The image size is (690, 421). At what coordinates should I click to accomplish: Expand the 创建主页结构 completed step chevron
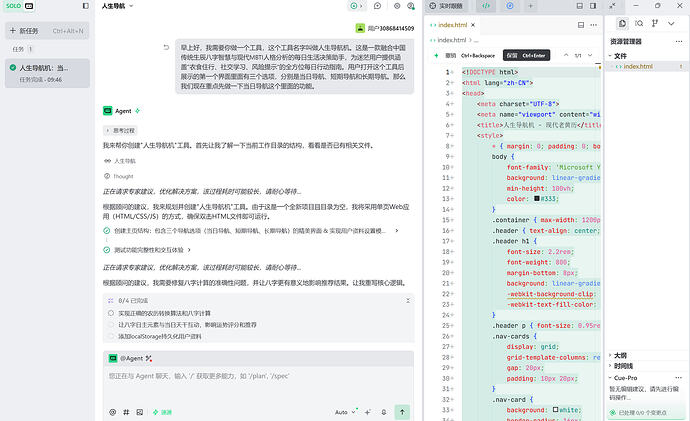[396, 231]
